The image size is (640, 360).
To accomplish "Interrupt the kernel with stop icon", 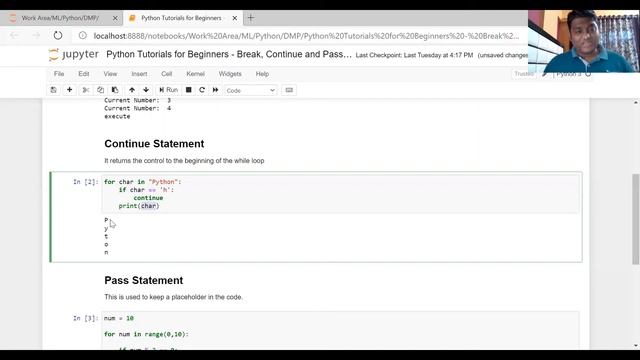I will tap(189, 90).
